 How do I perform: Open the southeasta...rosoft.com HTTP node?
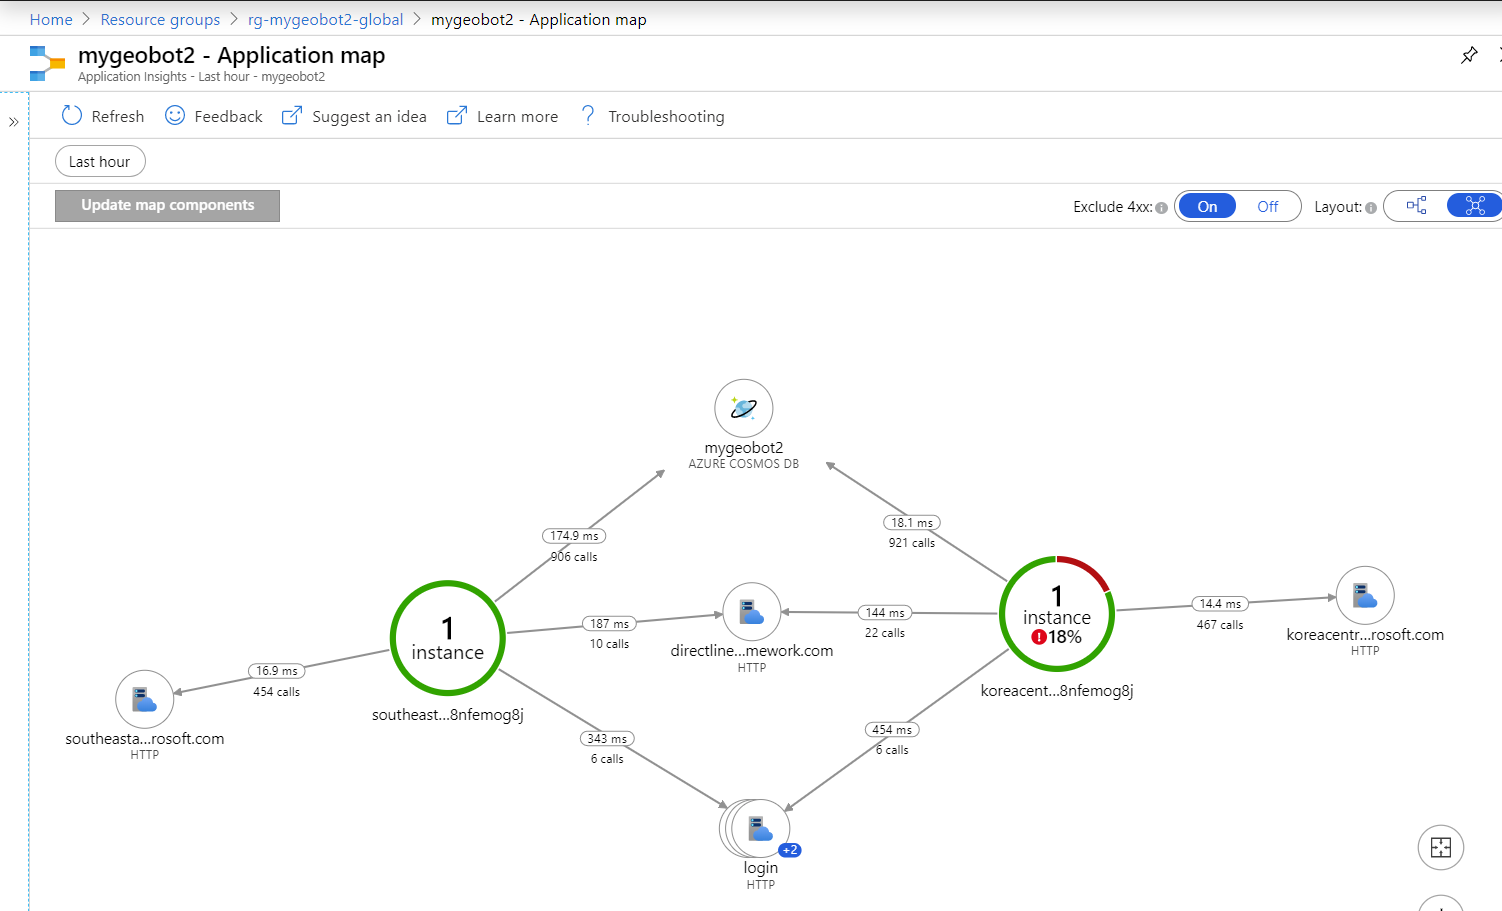click(x=144, y=699)
